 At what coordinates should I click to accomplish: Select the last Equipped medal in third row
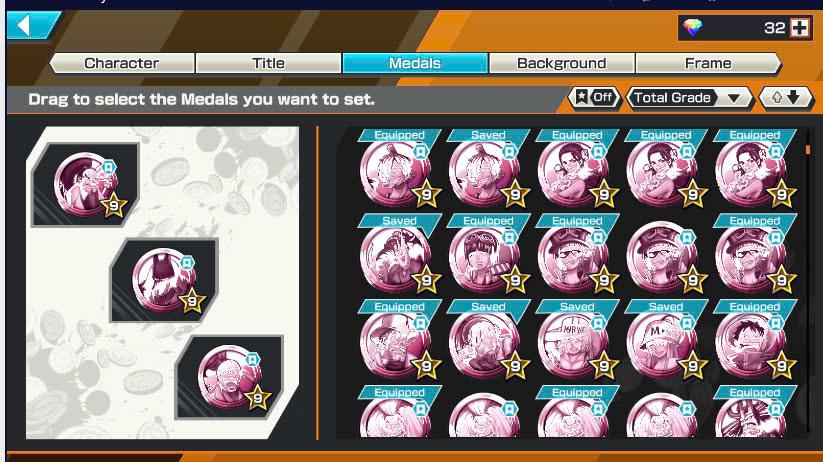[x=755, y=340]
